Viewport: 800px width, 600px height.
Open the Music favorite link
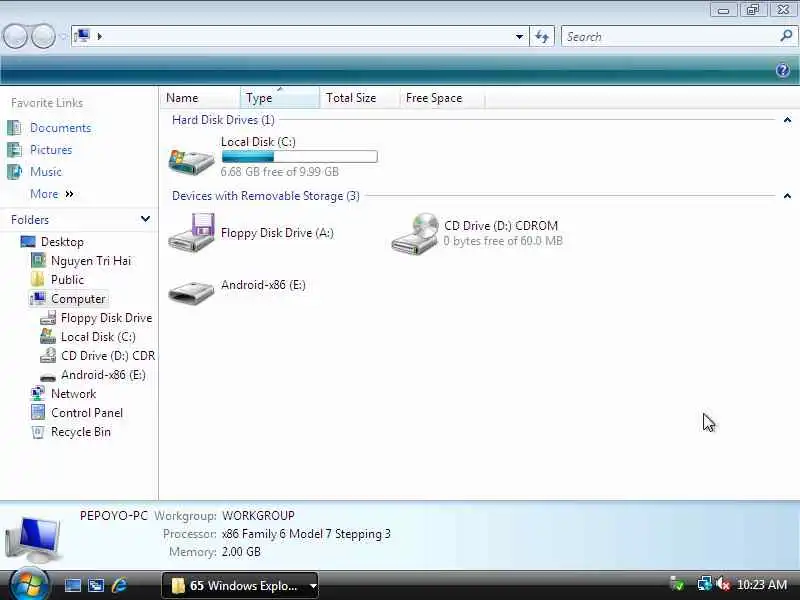(x=46, y=171)
